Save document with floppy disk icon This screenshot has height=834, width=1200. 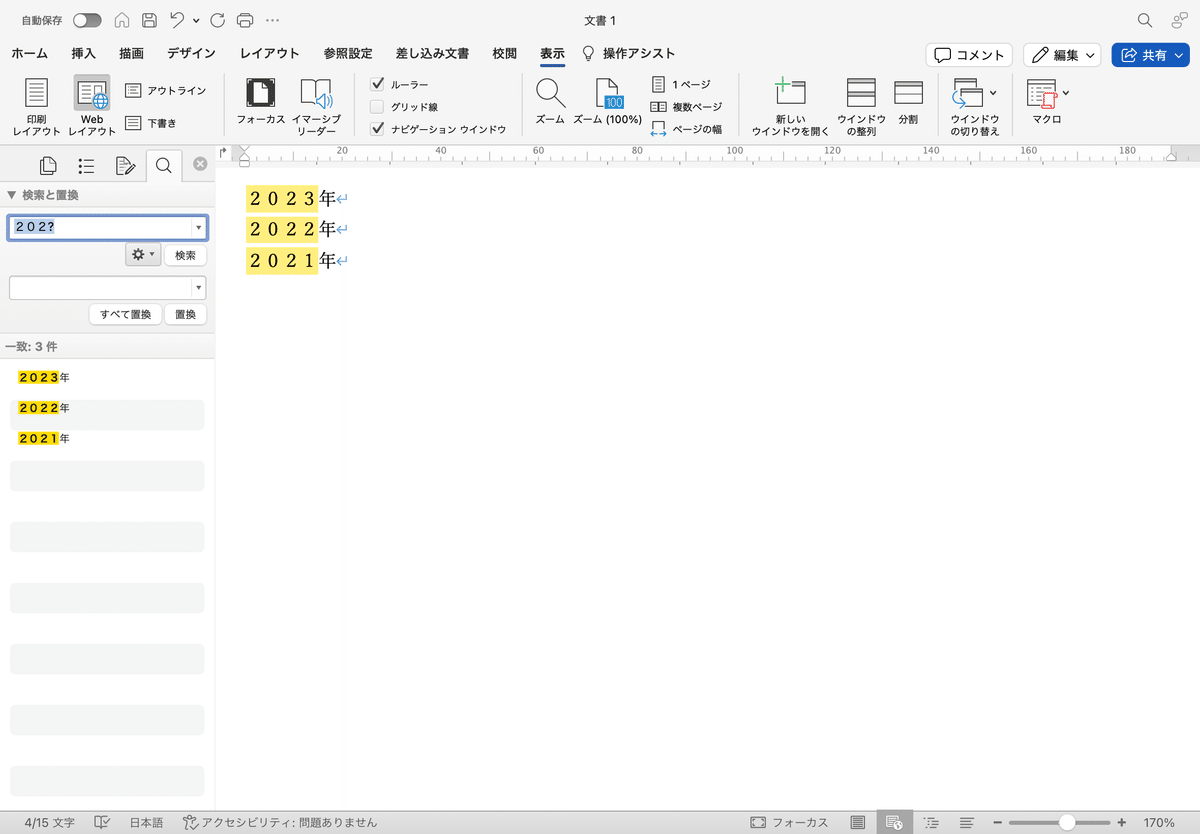click(148, 20)
